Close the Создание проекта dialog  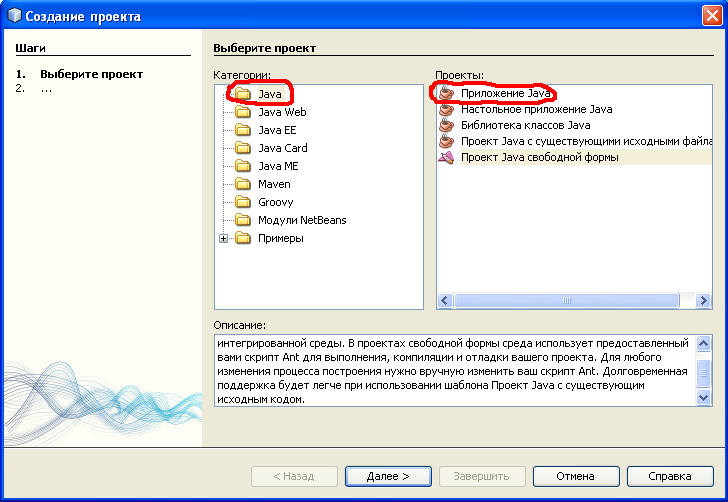[x=712, y=16]
